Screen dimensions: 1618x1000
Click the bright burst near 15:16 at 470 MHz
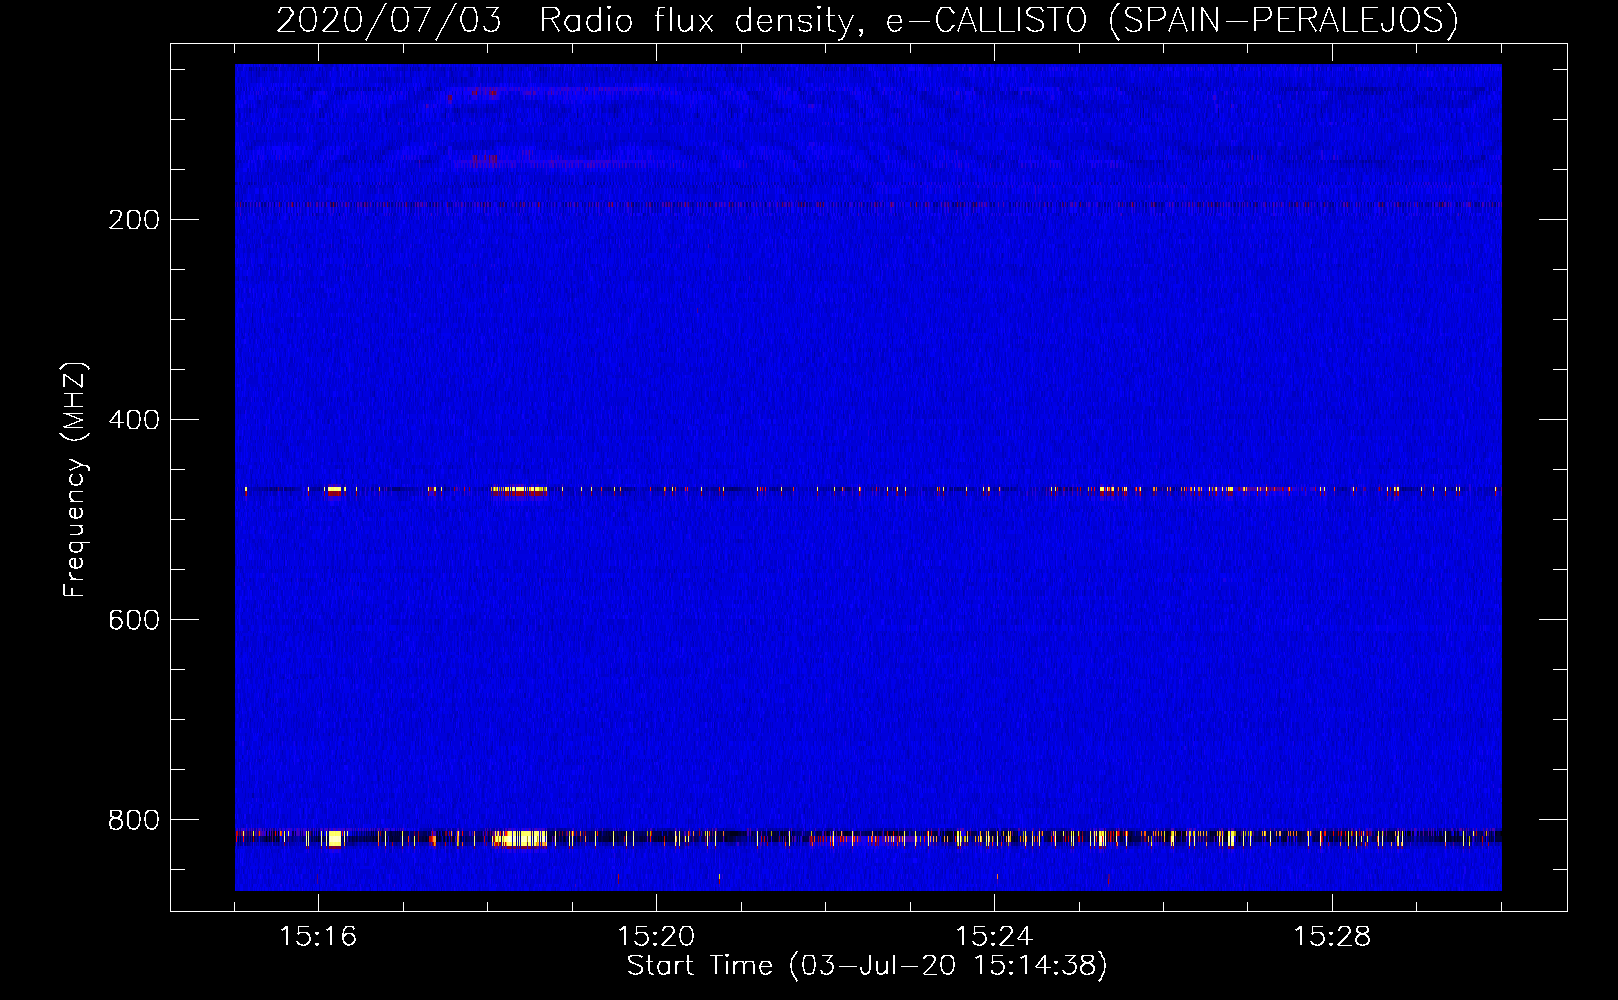(334, 490)
